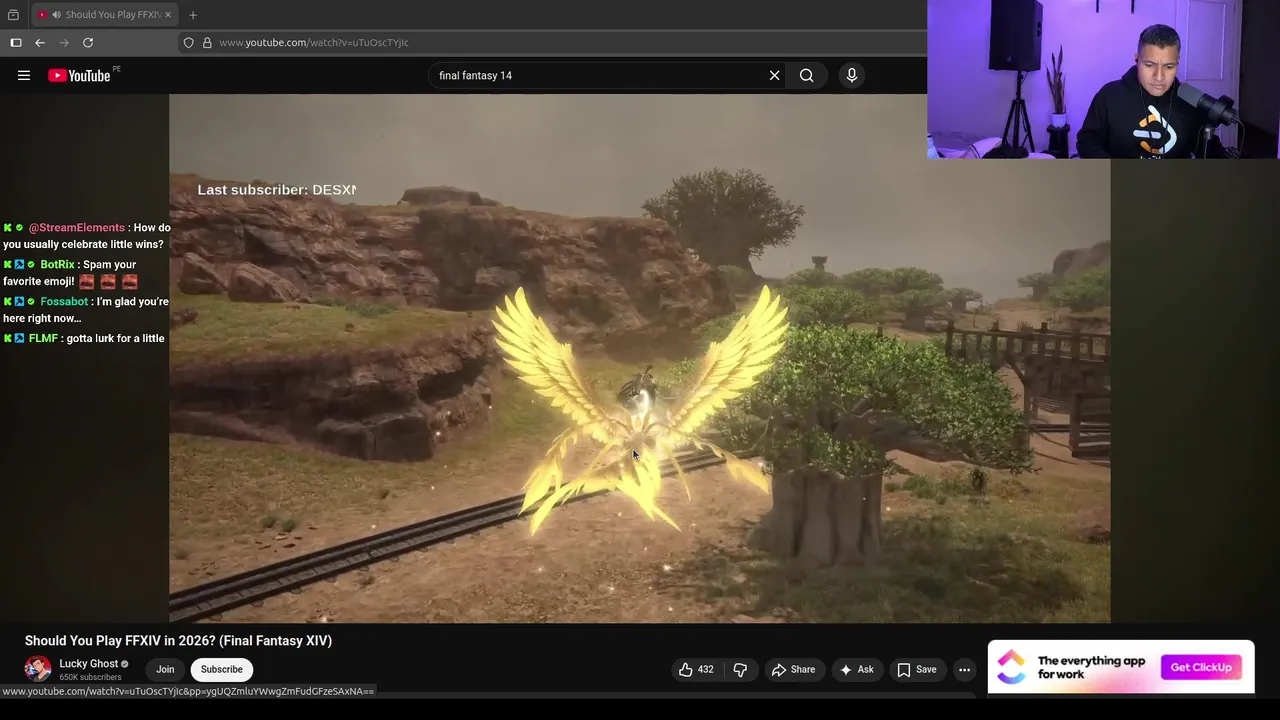Open the Lucky Ghost channel name link
This screenshot has height=720, width=1280.
tap(88, 664)
